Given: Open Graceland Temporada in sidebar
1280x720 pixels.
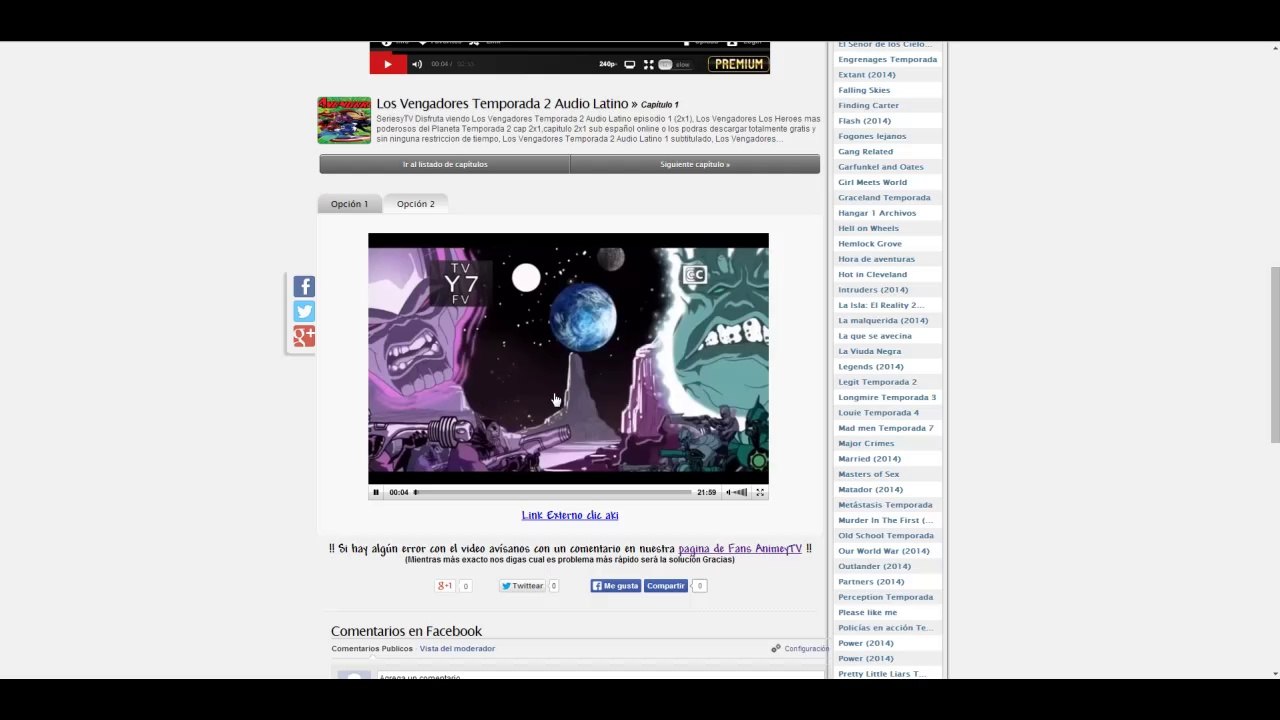Looking at the screenshot, I should [884, 198].
